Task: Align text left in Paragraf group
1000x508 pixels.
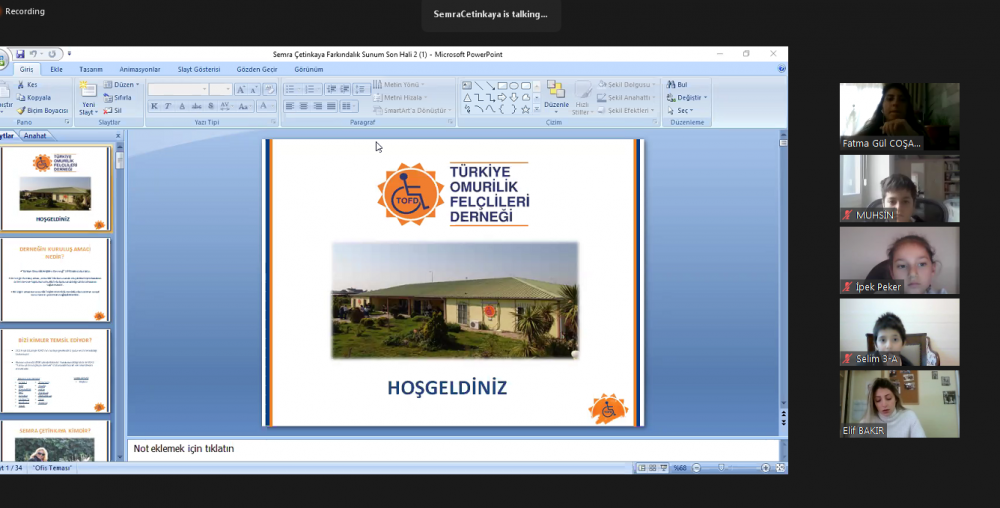Action: [290, 106]
